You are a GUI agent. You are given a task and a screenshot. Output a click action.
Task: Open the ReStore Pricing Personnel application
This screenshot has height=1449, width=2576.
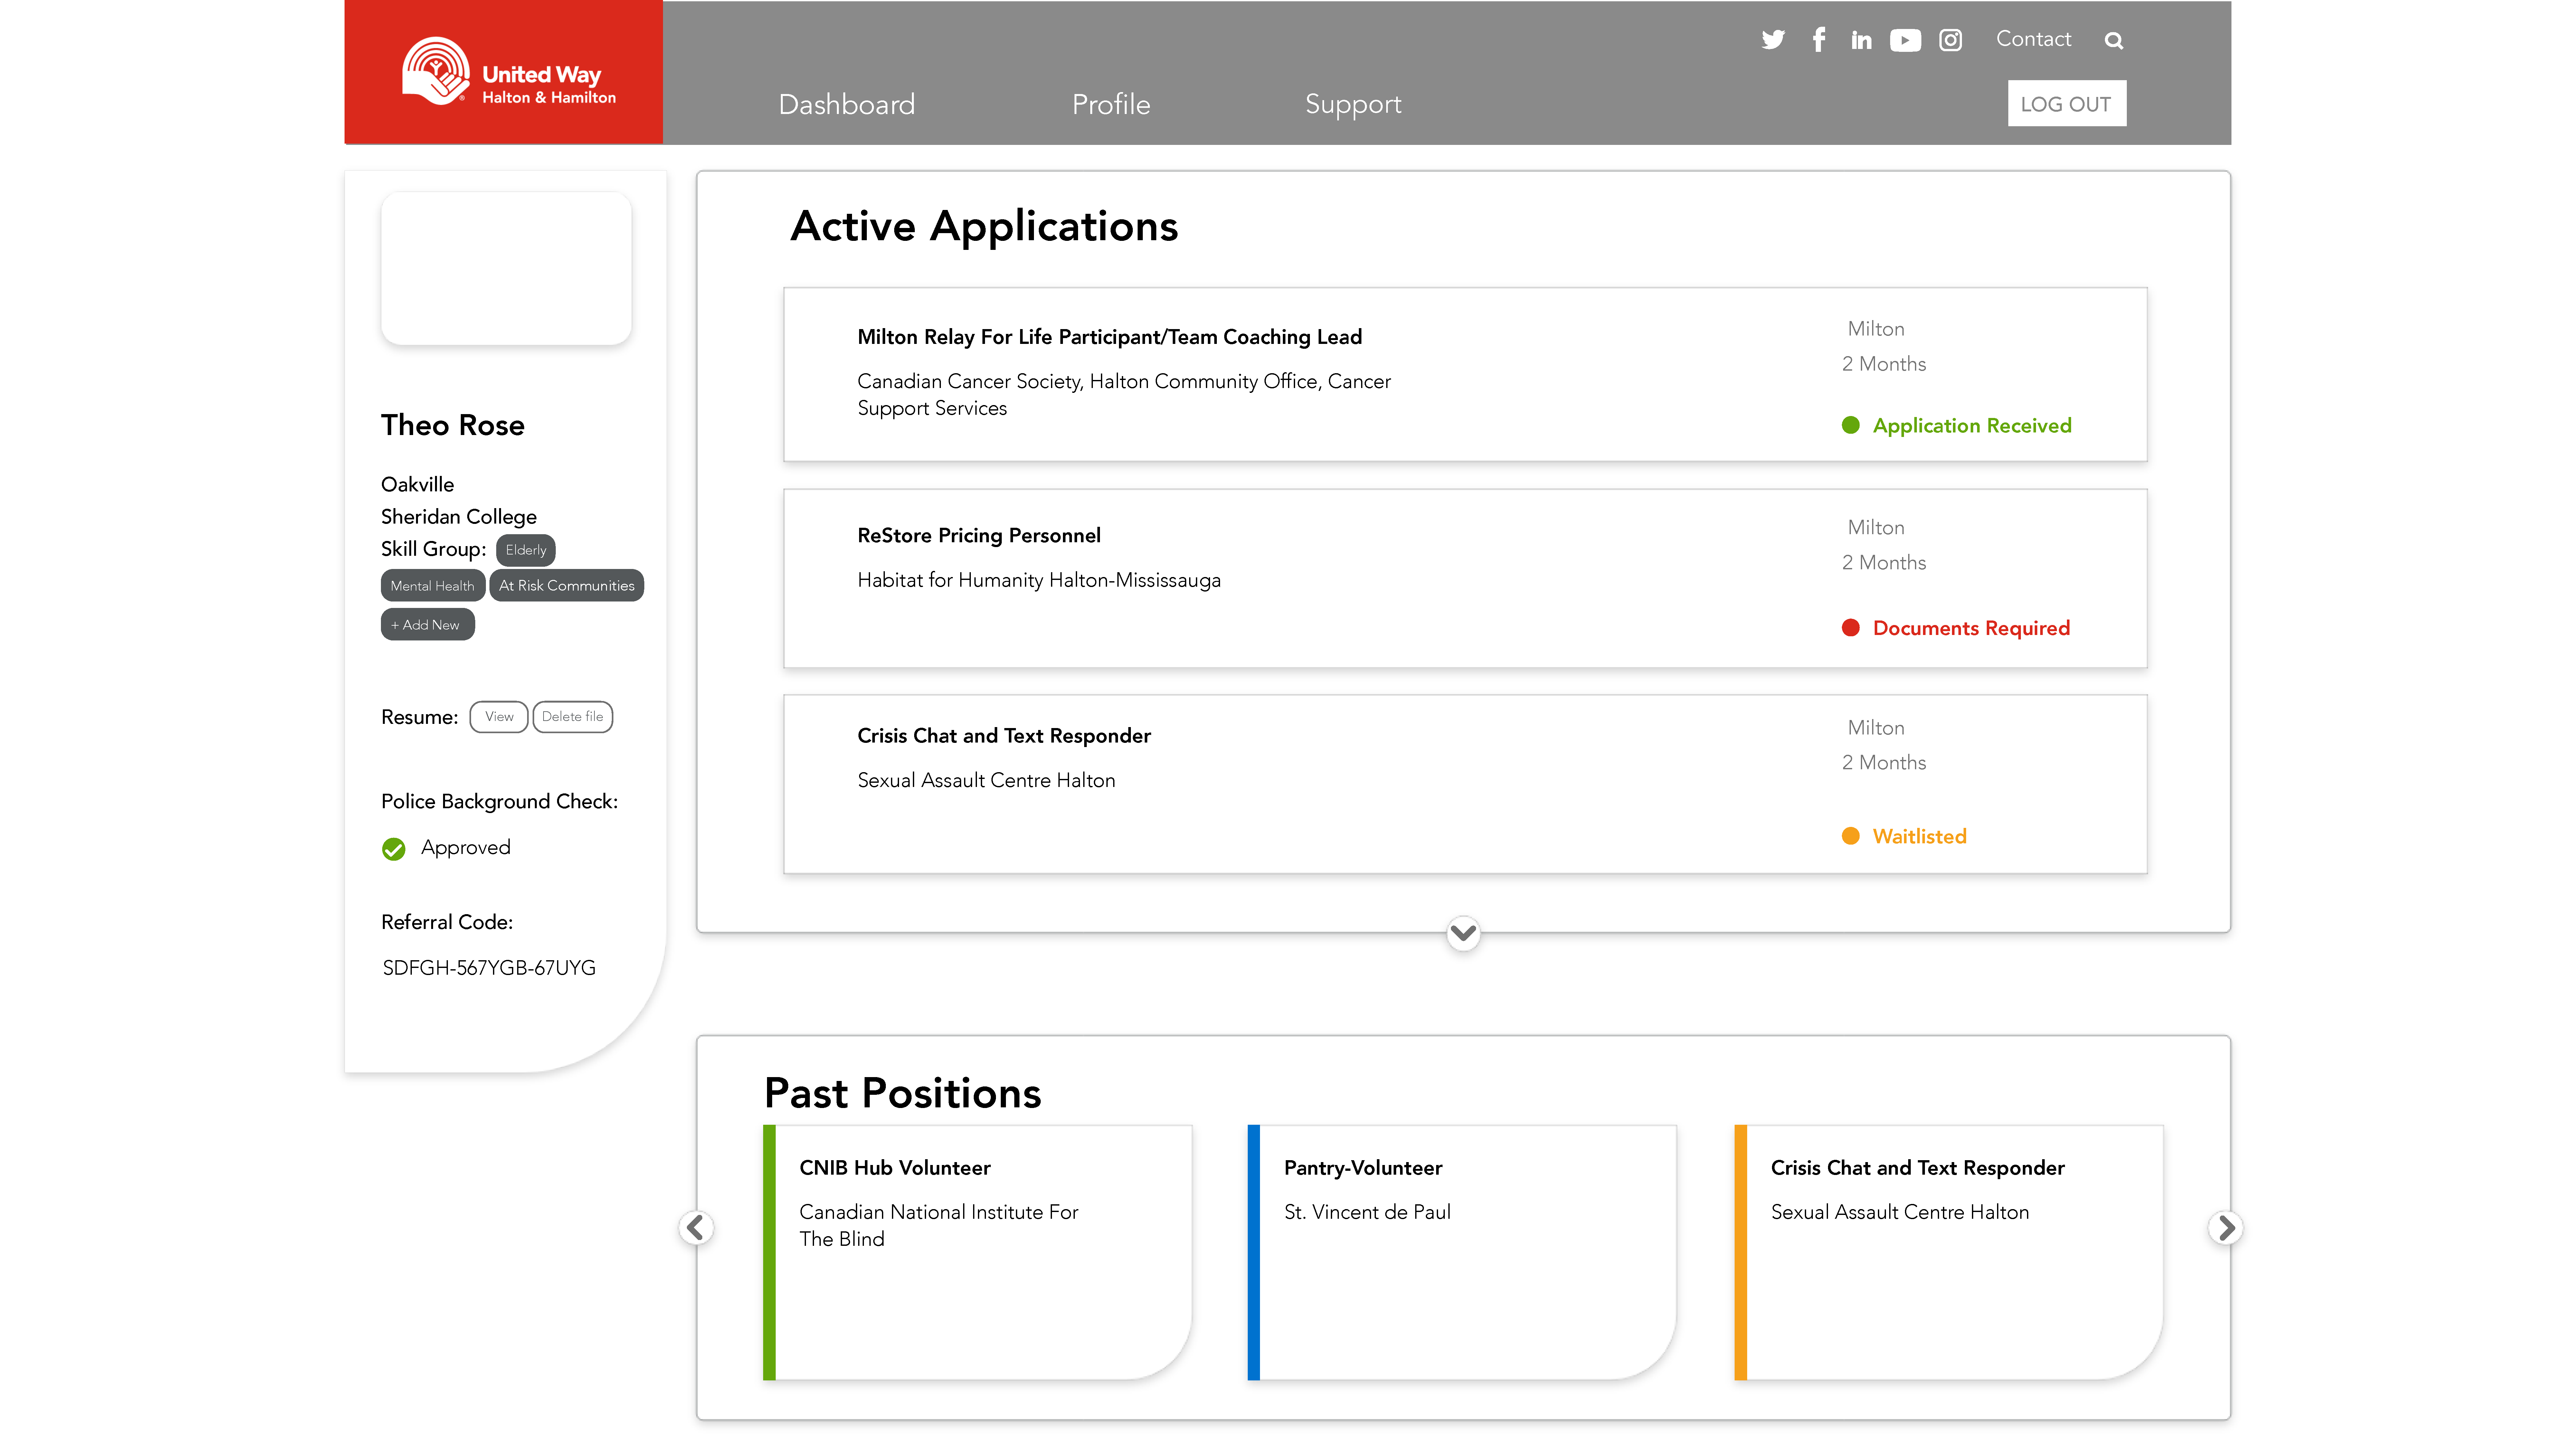pos(1465,578)
